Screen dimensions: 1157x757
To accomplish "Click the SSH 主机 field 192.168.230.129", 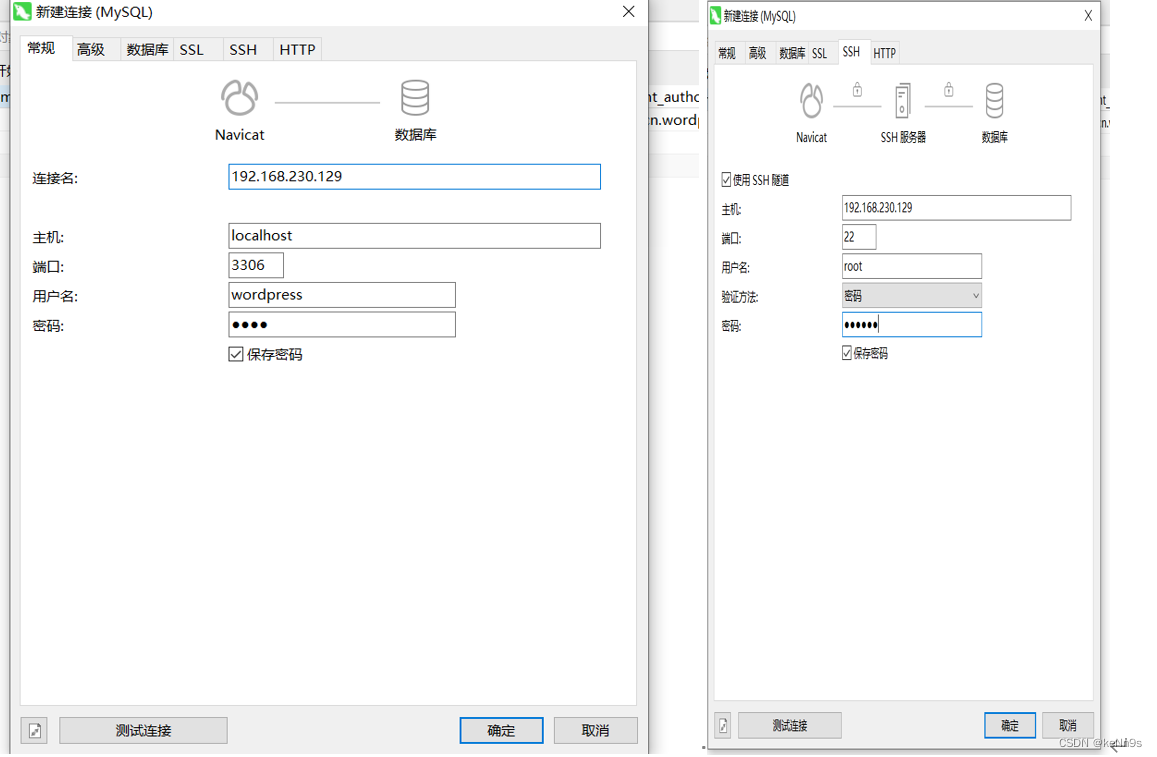I will pos(956,207).
